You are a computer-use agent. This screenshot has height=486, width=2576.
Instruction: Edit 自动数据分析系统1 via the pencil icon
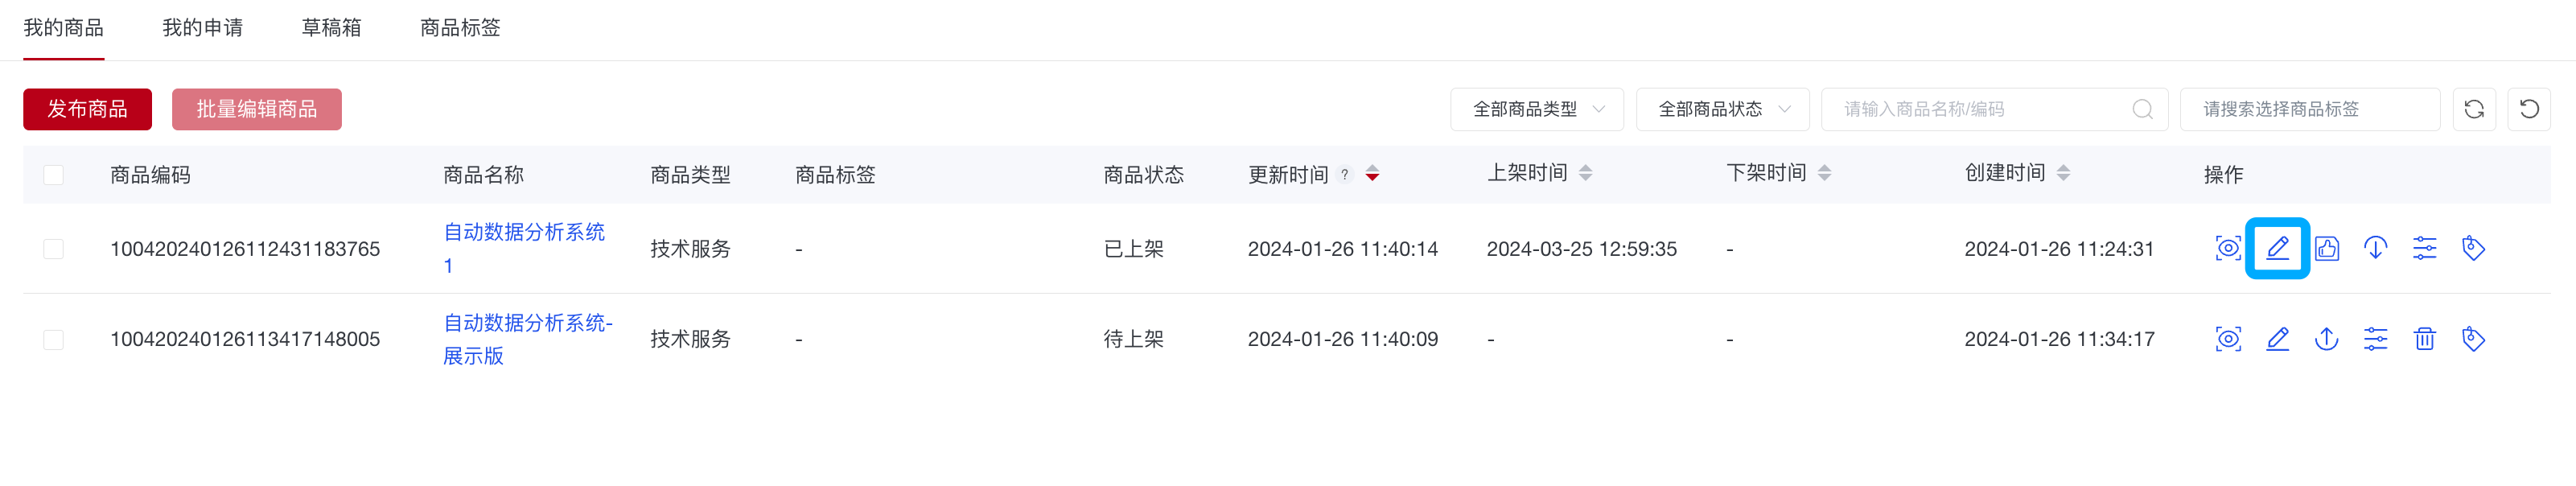(2278, 248)
